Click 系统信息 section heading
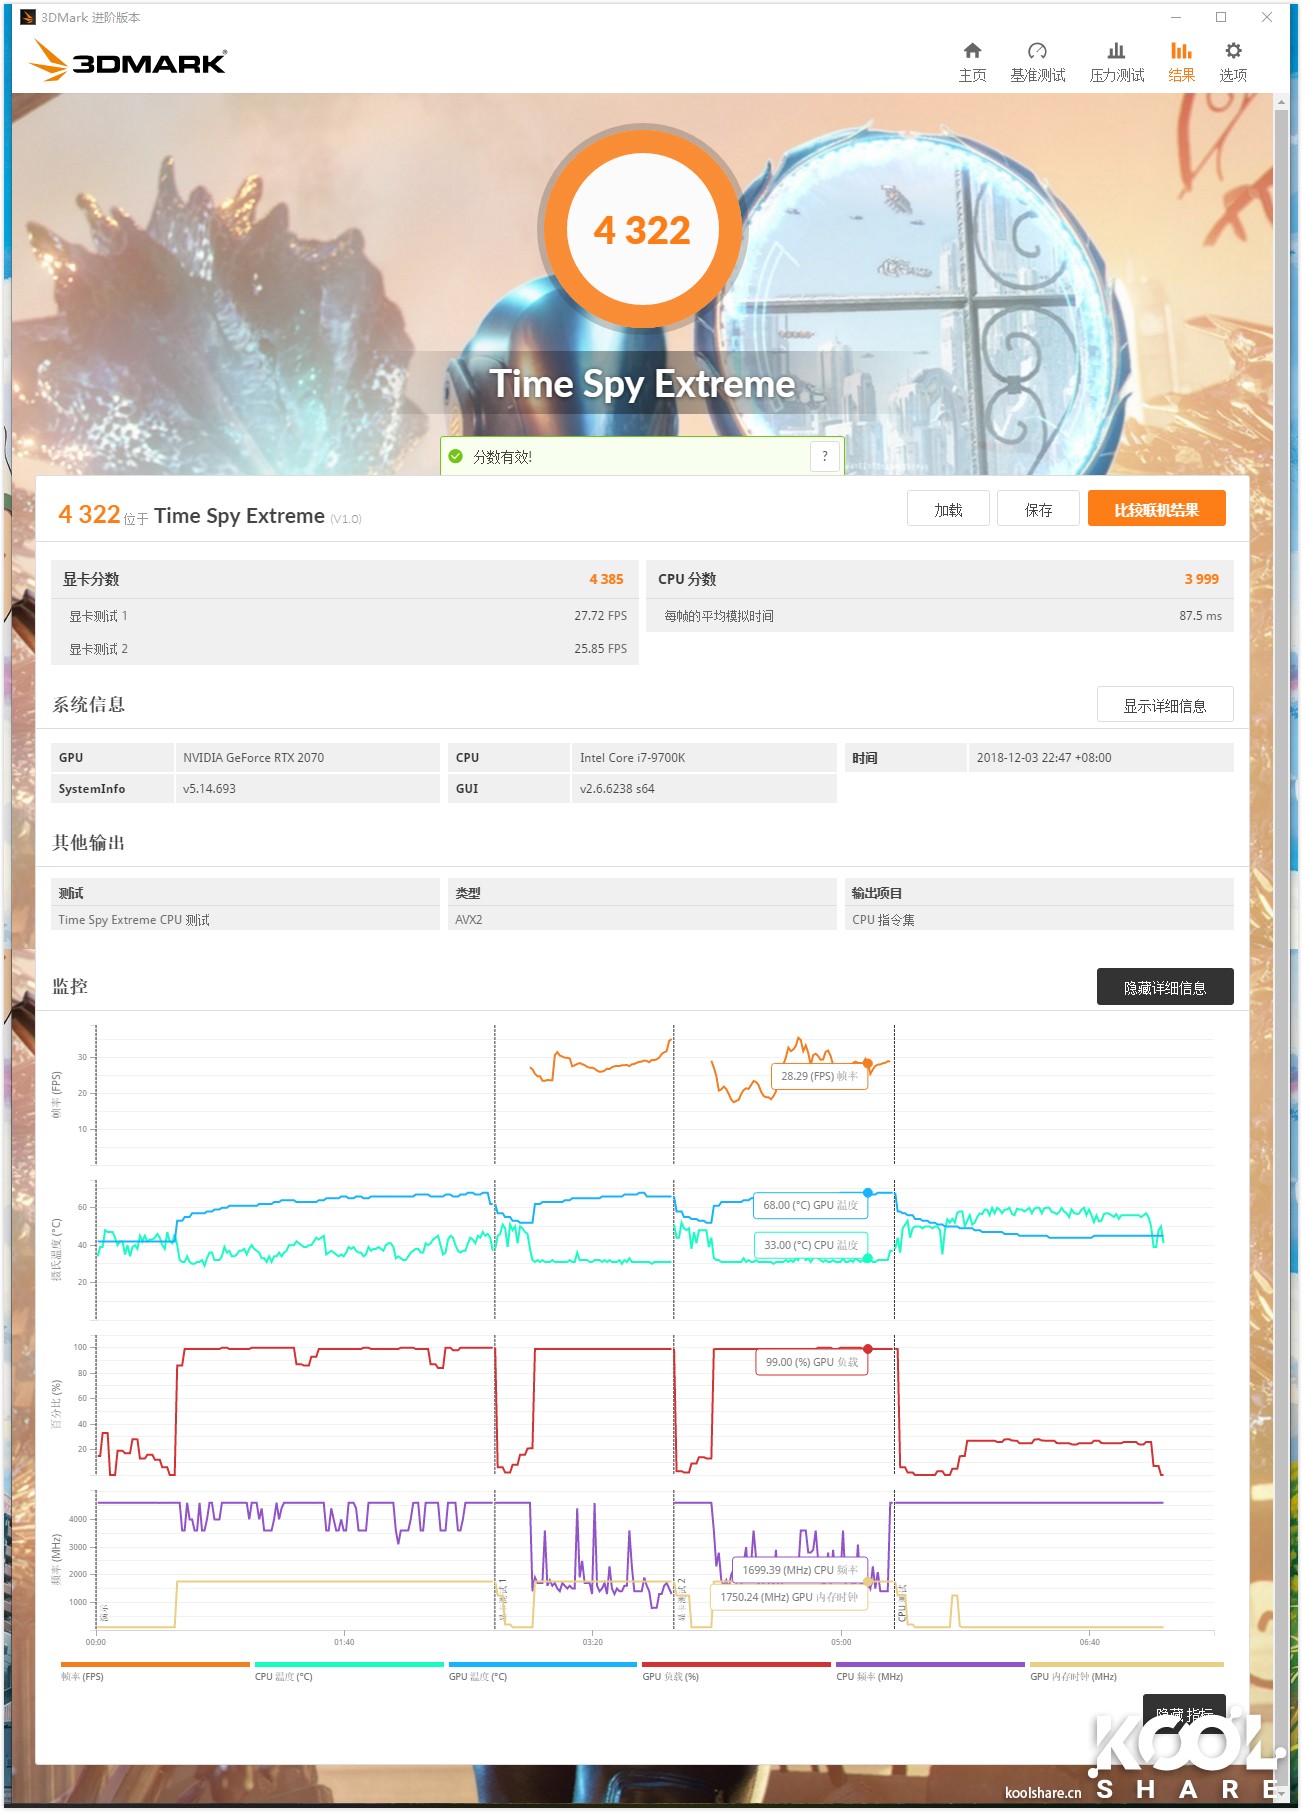Image resolution: width=1302 pixels, height=1813 pixels. [88, 704]
